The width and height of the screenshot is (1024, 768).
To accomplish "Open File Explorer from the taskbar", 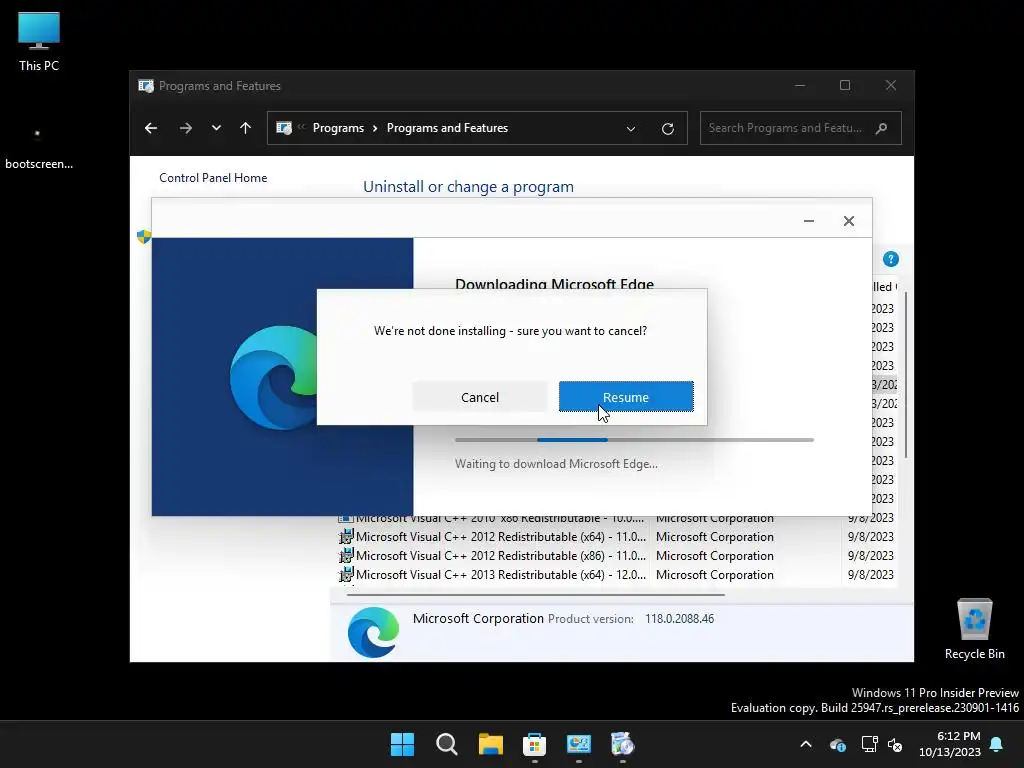I will pos(490,744).
